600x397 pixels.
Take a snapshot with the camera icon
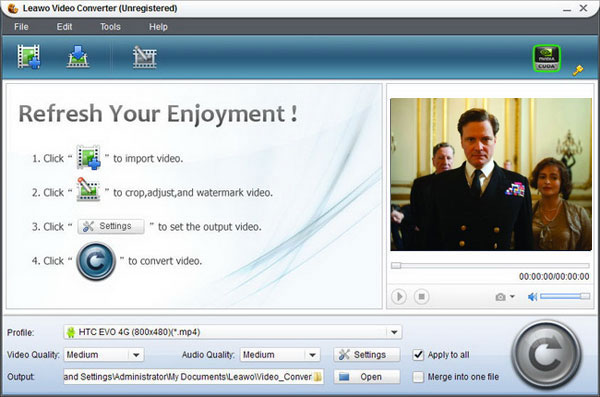(500, 297)
